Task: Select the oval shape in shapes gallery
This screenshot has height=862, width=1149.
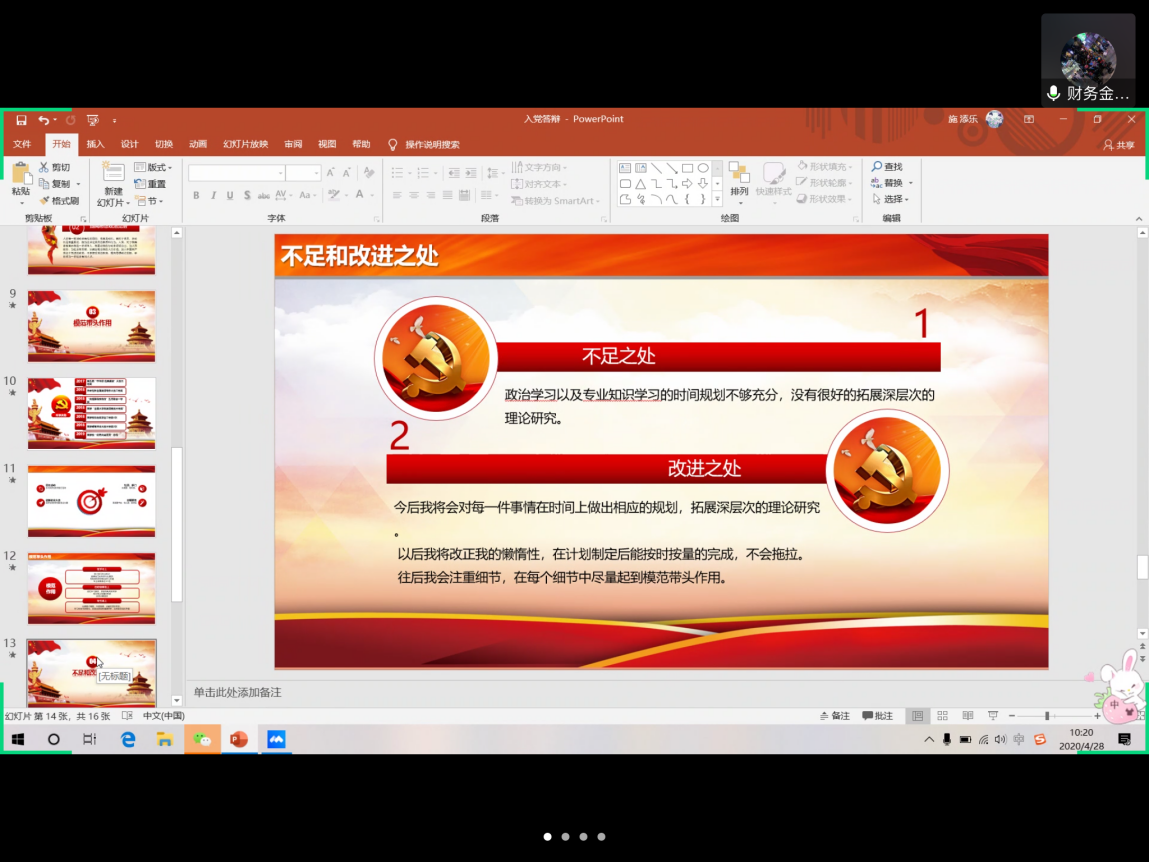Action: [703, 168]
